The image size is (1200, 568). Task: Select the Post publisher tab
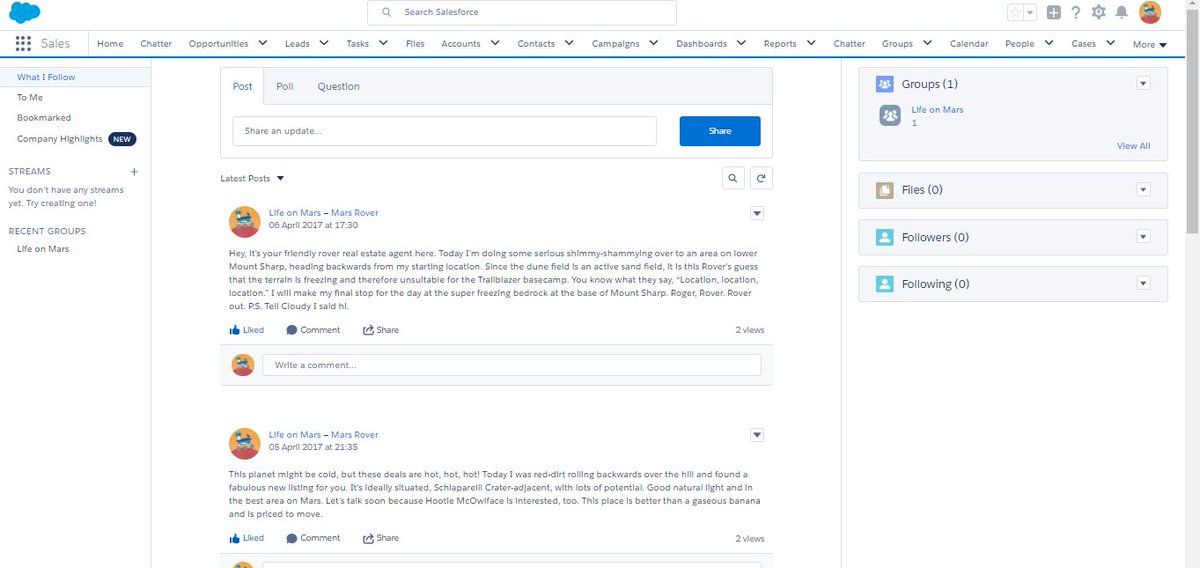(x=243, y=86)
